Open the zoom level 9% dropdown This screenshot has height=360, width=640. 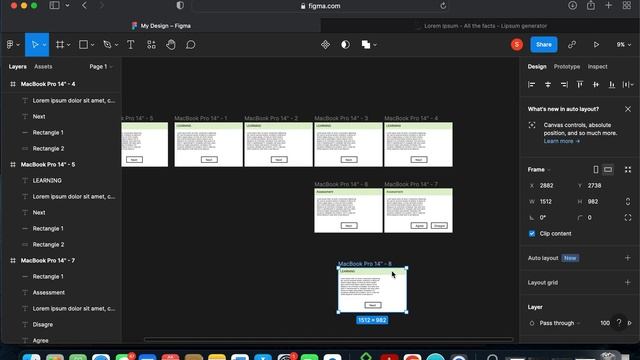623,44
